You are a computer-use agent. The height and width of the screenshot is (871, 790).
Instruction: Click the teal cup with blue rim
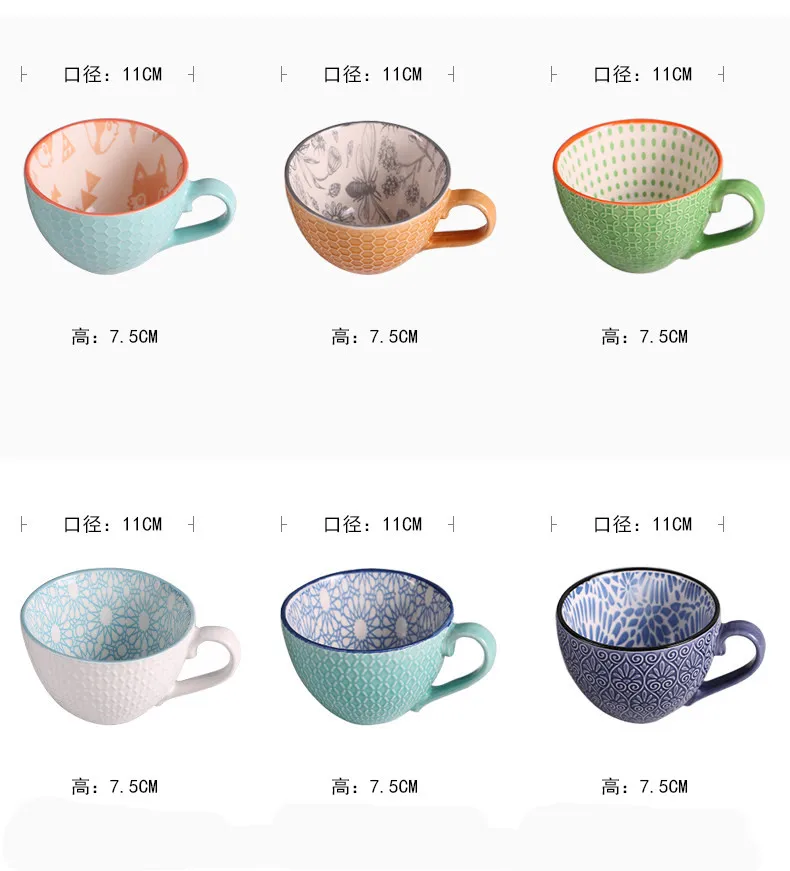click(x=388, y=646)
